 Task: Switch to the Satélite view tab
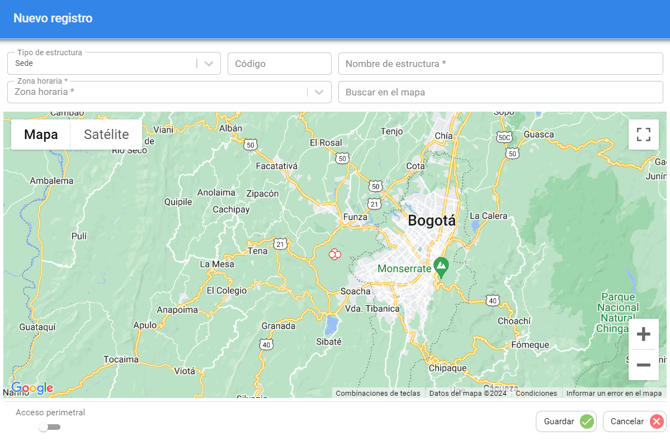(x=106, y=135)
